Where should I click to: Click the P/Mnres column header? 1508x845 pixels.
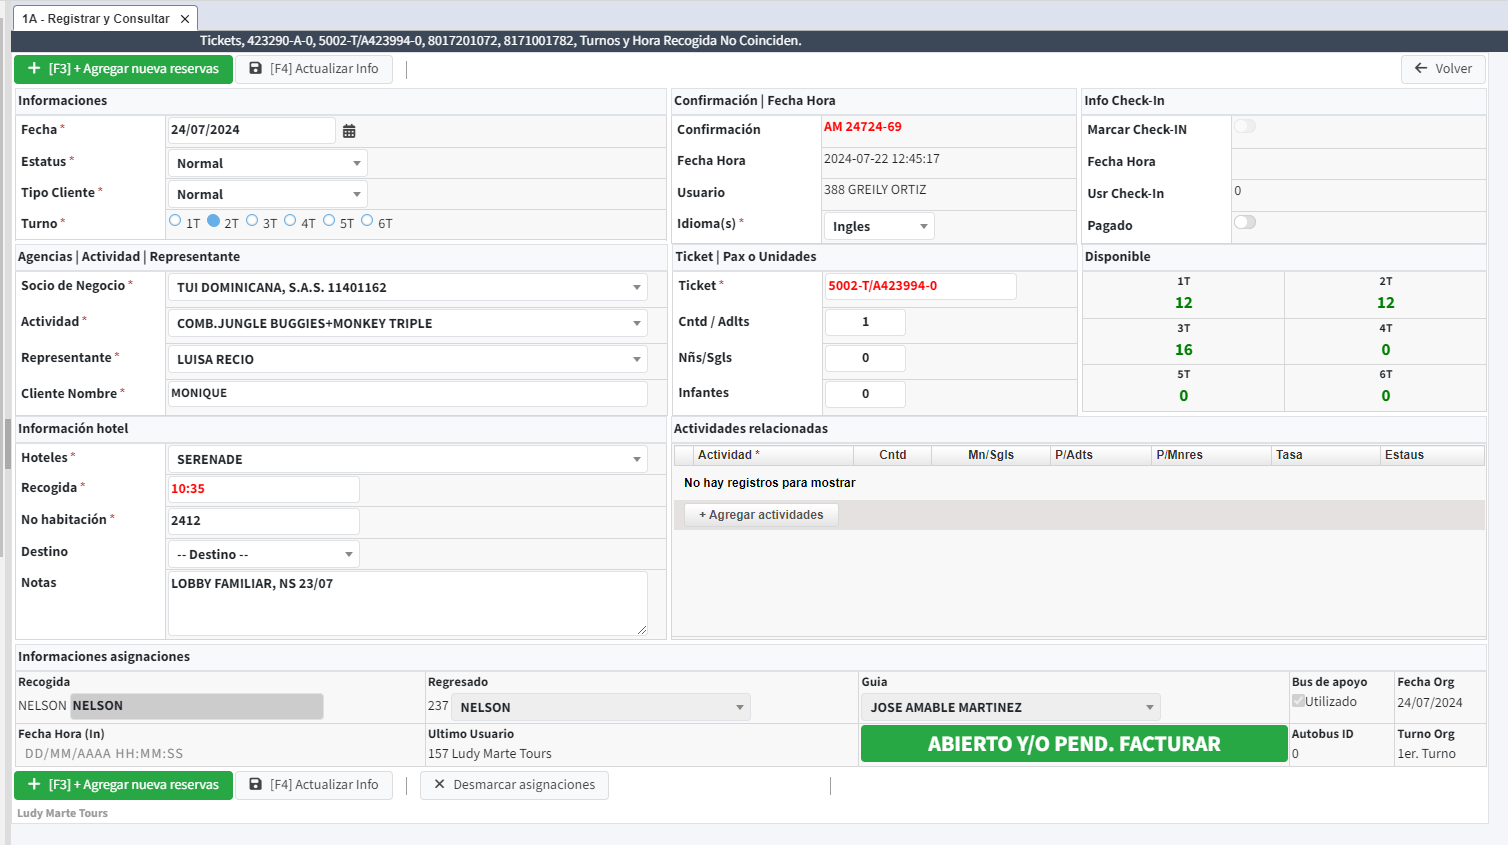(1211, 455)
